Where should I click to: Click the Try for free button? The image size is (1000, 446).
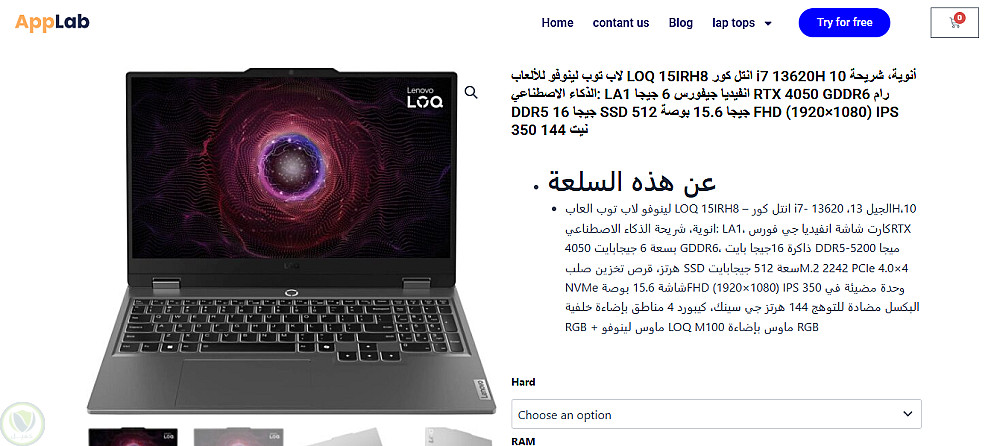(844, 22)
